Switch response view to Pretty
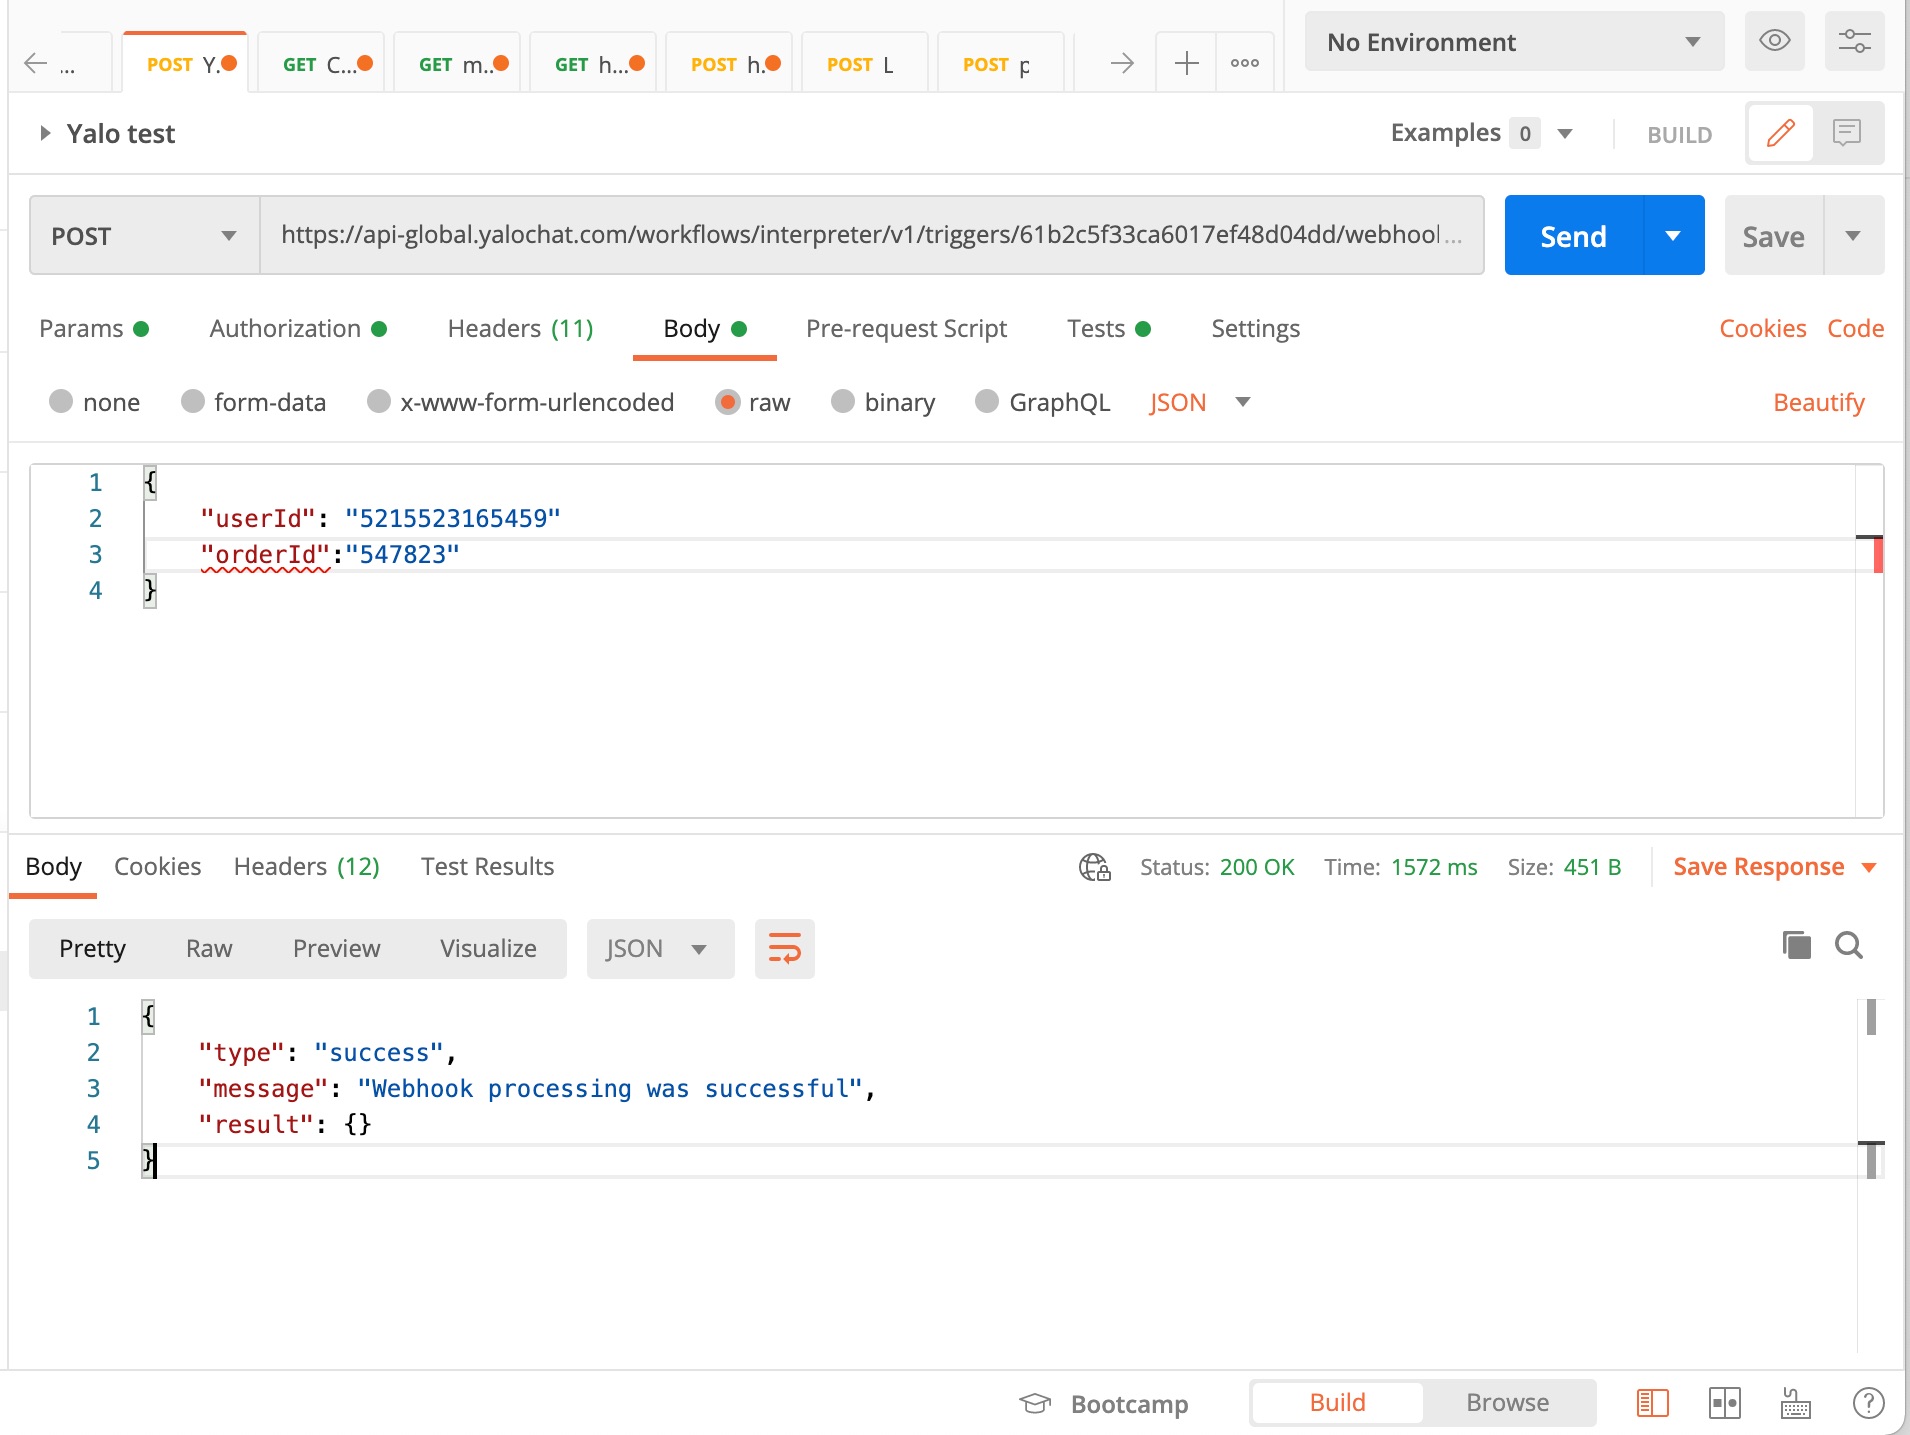This screenshot has width=1910, height=1435. tap(92, 948)
